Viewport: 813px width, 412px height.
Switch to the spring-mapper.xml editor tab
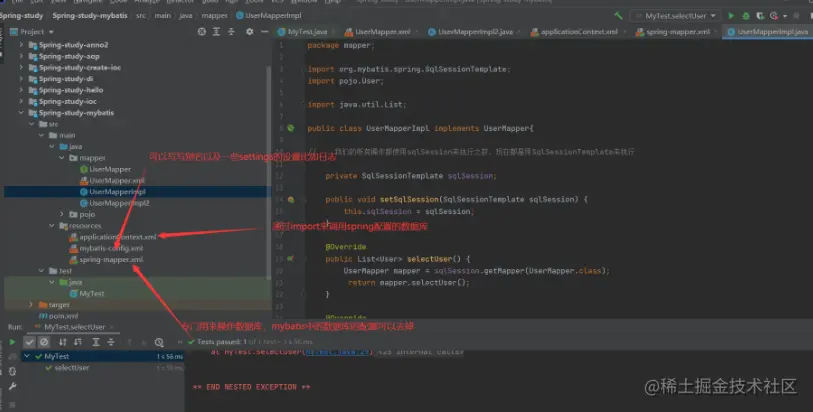pos(677,32)
